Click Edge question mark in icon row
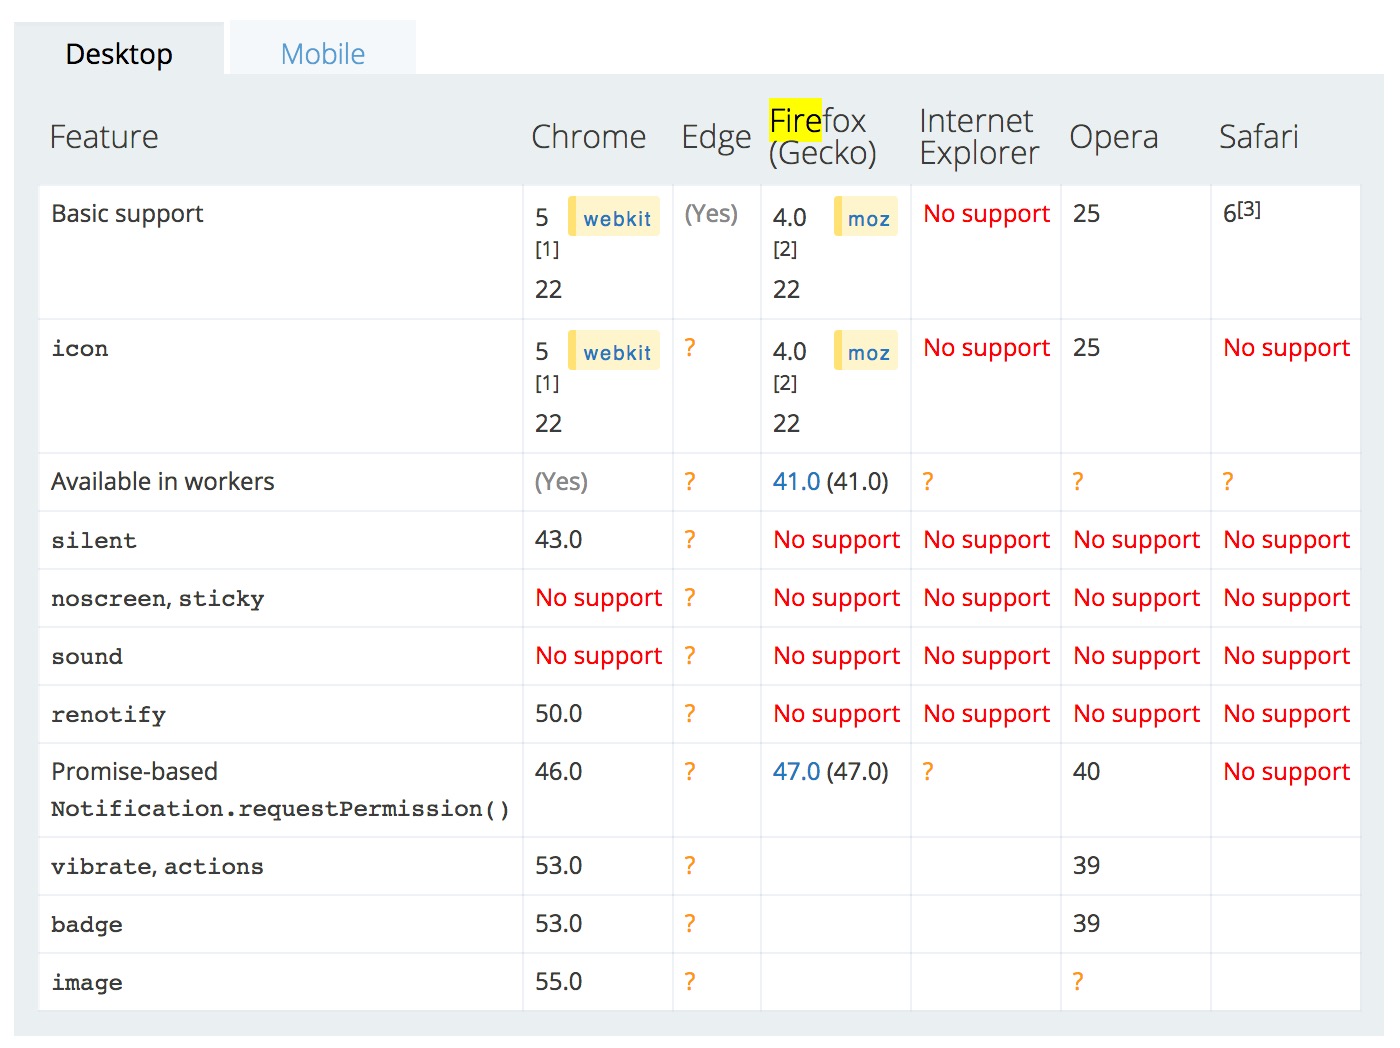Screen dimensions: 1400x1048 689,347
